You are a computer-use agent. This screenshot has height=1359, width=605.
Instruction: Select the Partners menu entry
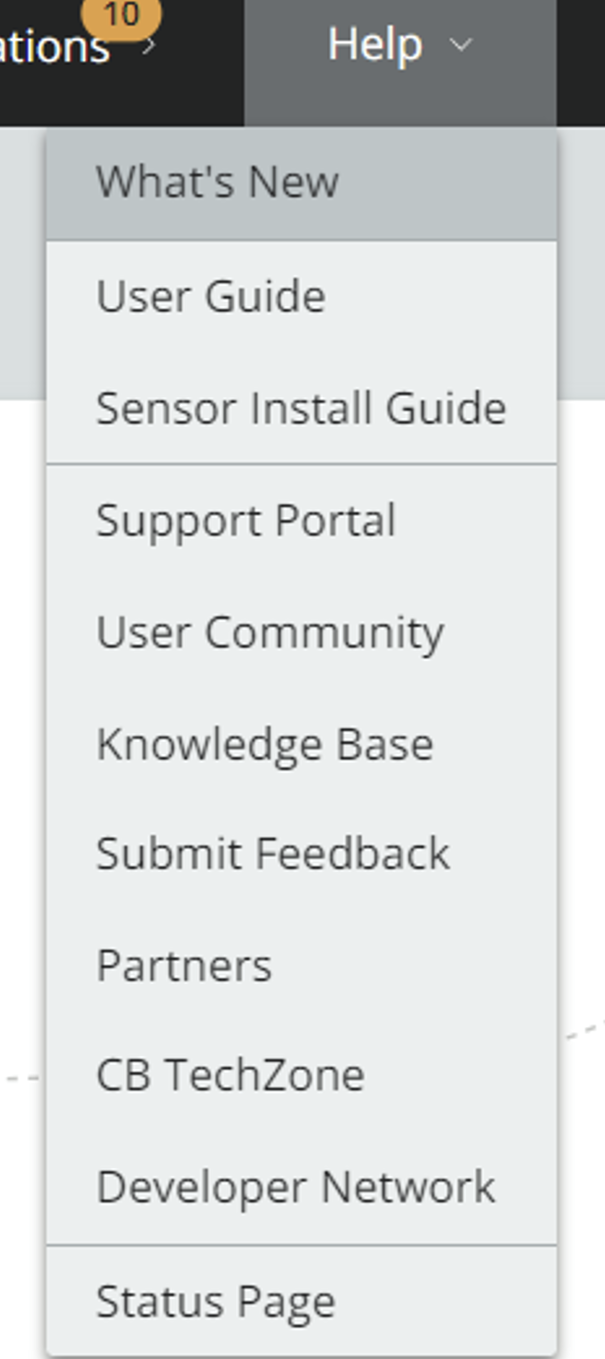pos(184,967)
